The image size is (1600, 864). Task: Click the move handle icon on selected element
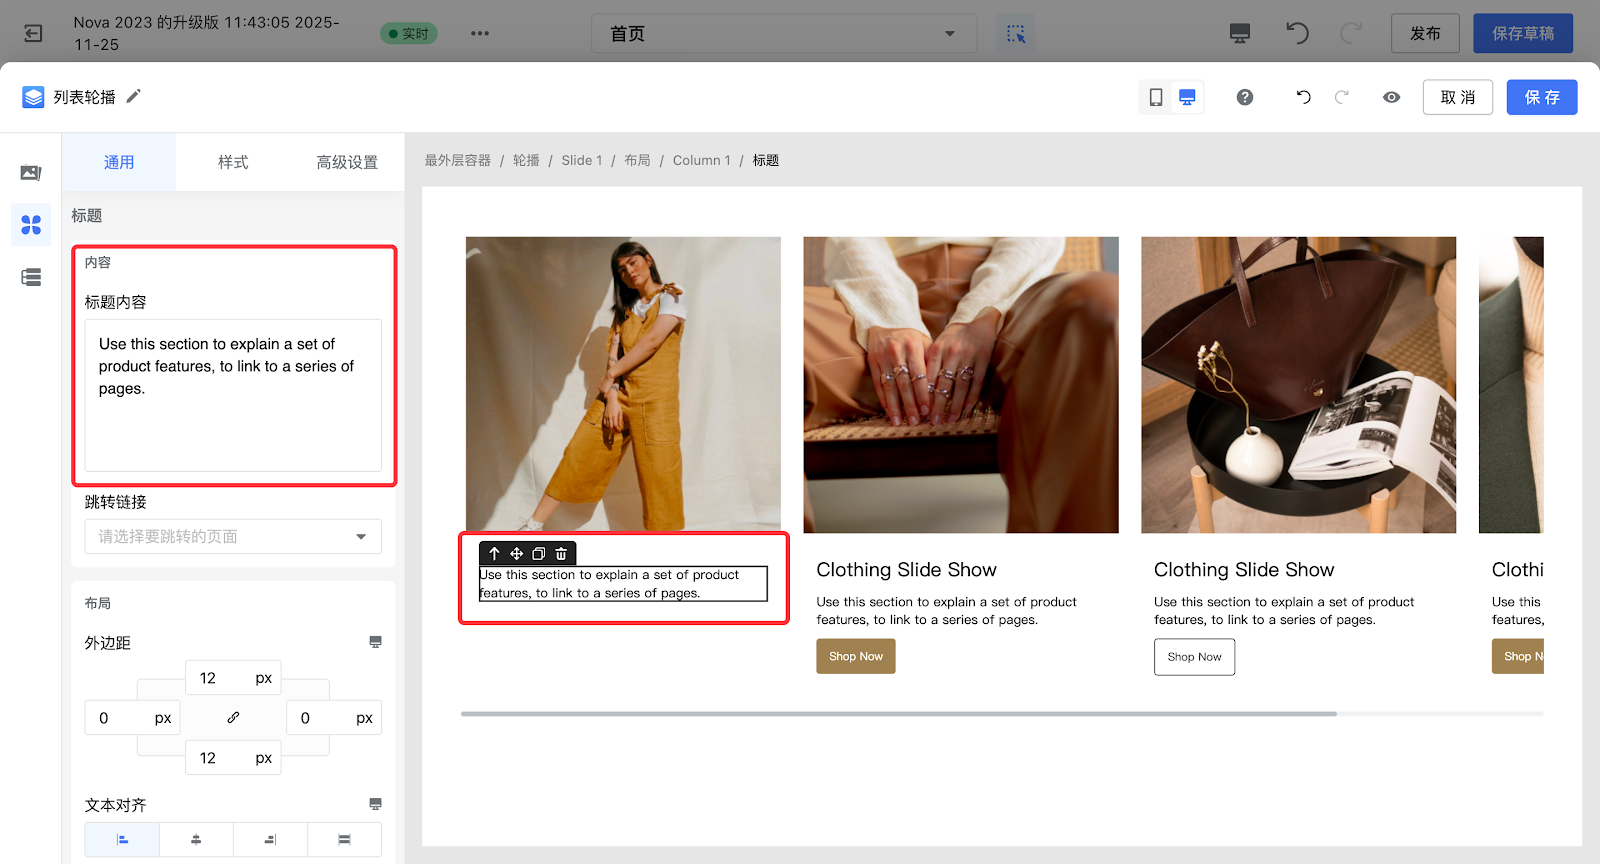517,554
